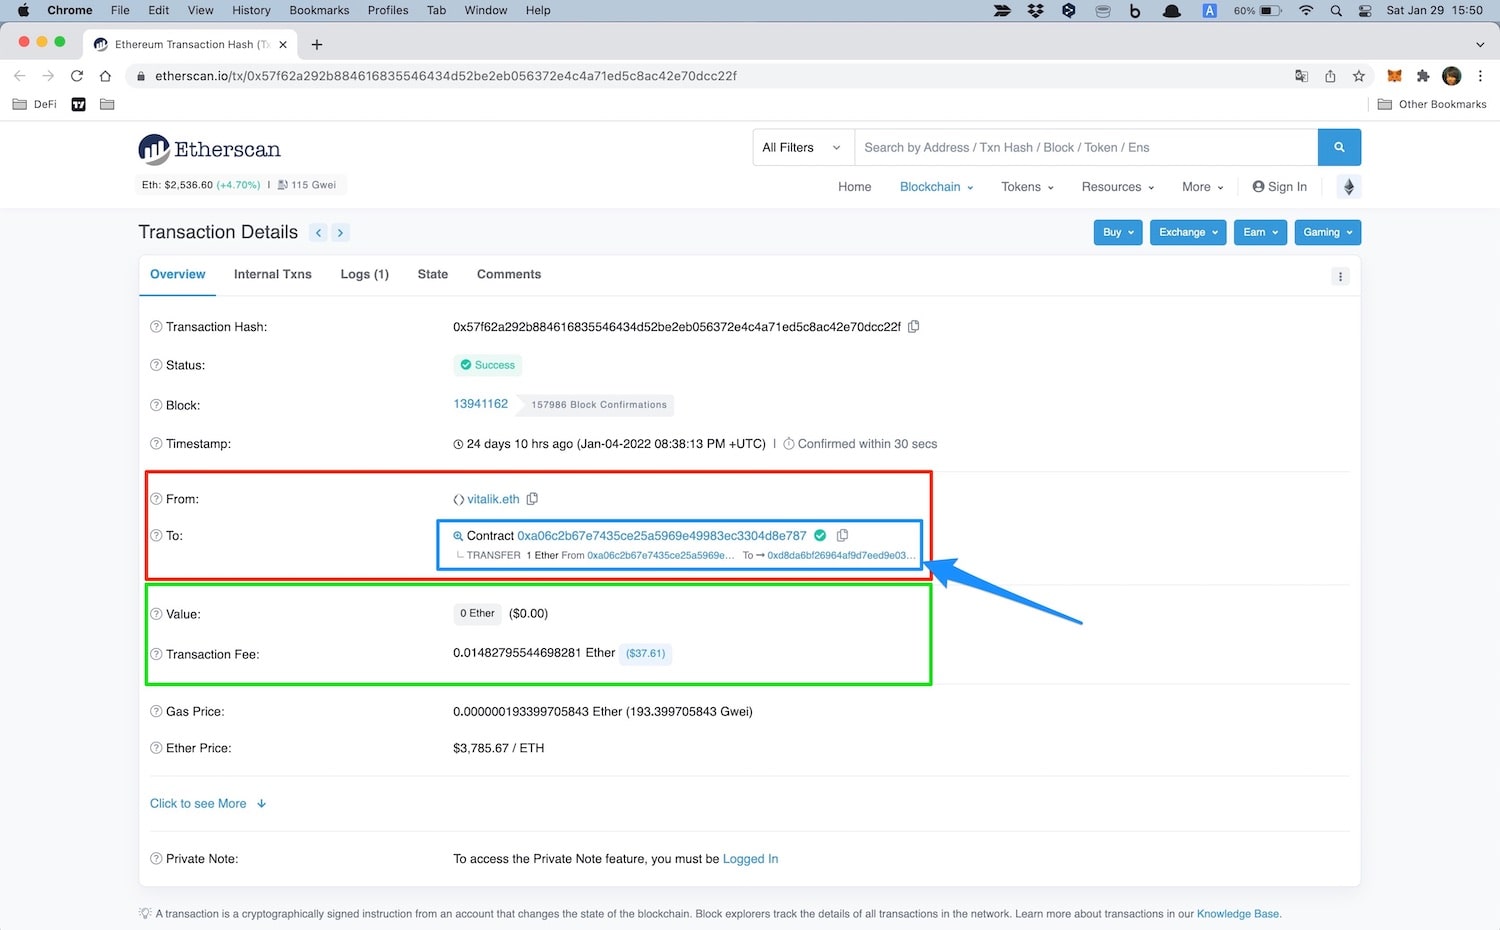The height and width of the screenshot is (930, 1500).
Task: Open block 13941162 link
Action: tap(480, 404)
